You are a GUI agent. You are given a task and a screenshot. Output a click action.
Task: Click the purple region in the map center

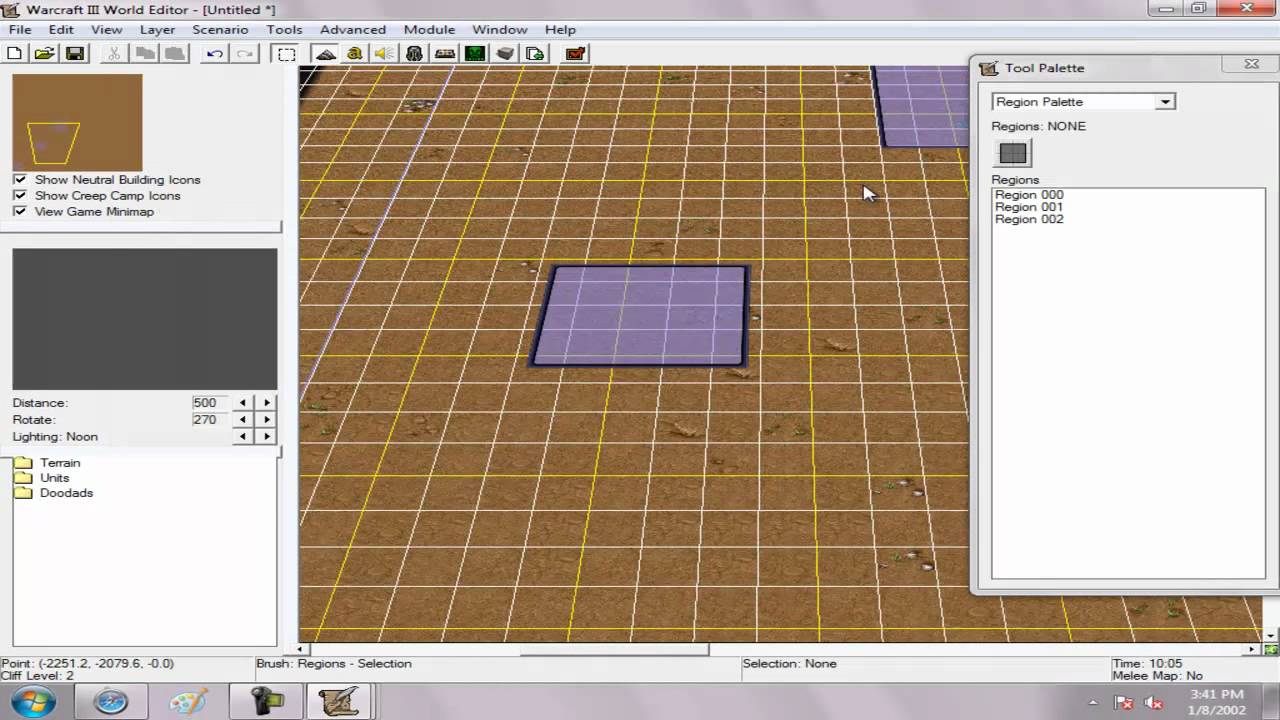point(640,315)
